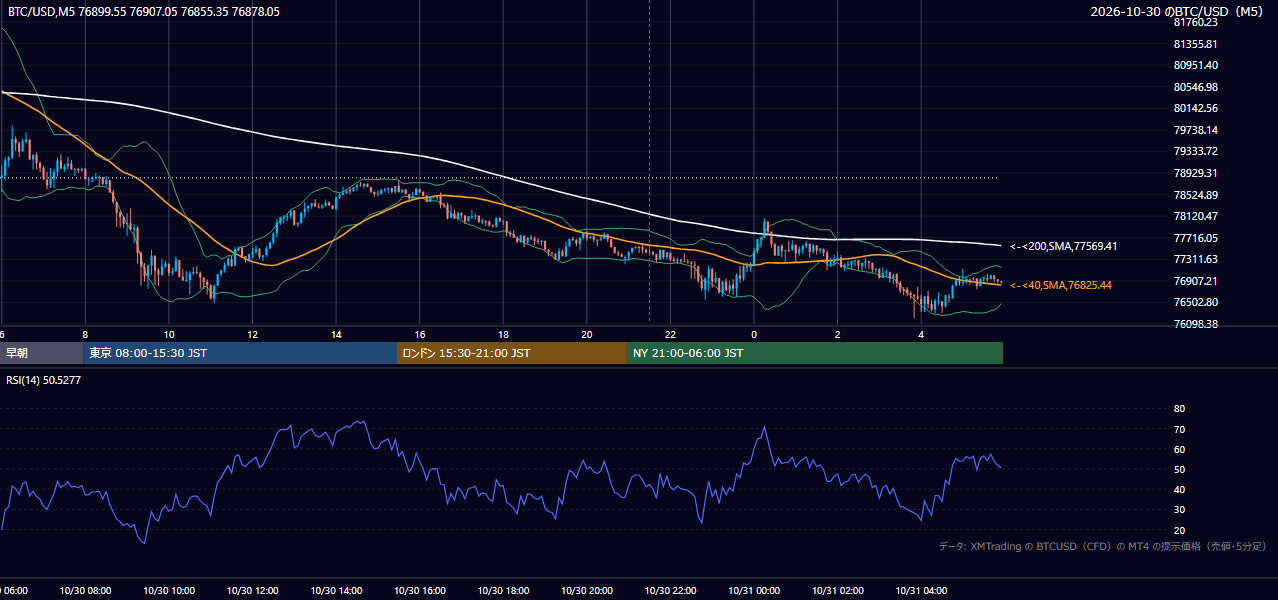Click the 10/30 14:00 date label
1278x600 pixels.
(x=336, y=591)
